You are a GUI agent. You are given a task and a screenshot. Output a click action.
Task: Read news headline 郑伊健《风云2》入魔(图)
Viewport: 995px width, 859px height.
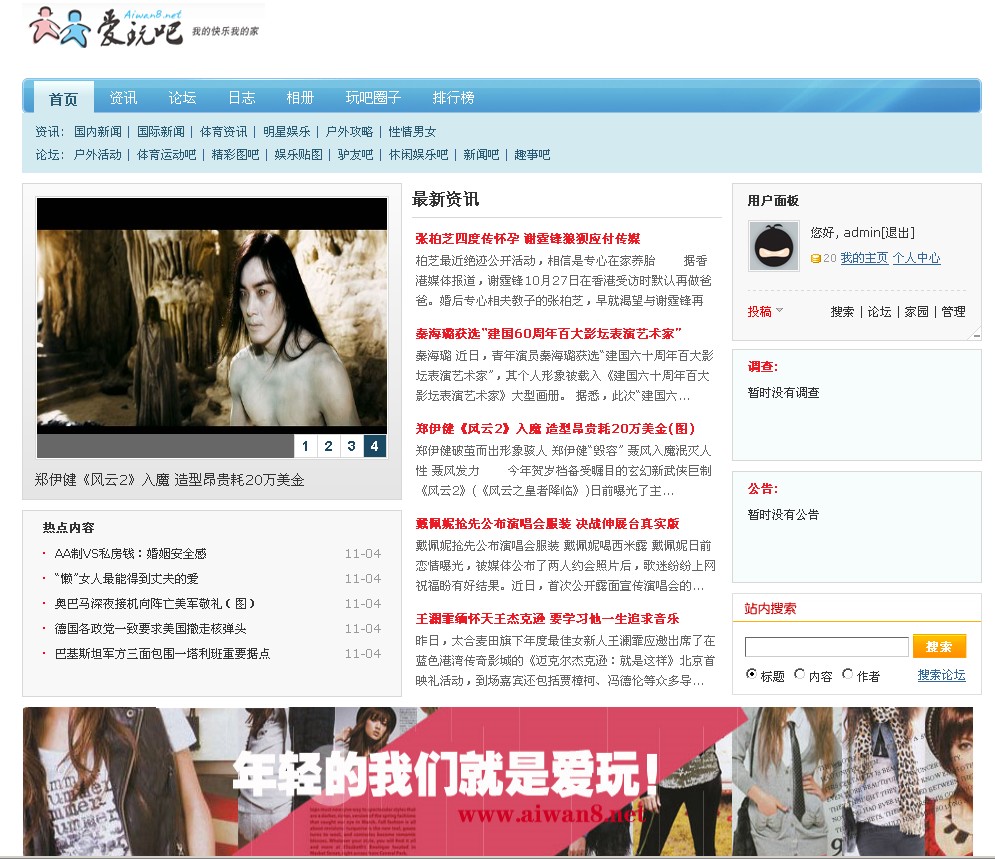tap(555, 429)
